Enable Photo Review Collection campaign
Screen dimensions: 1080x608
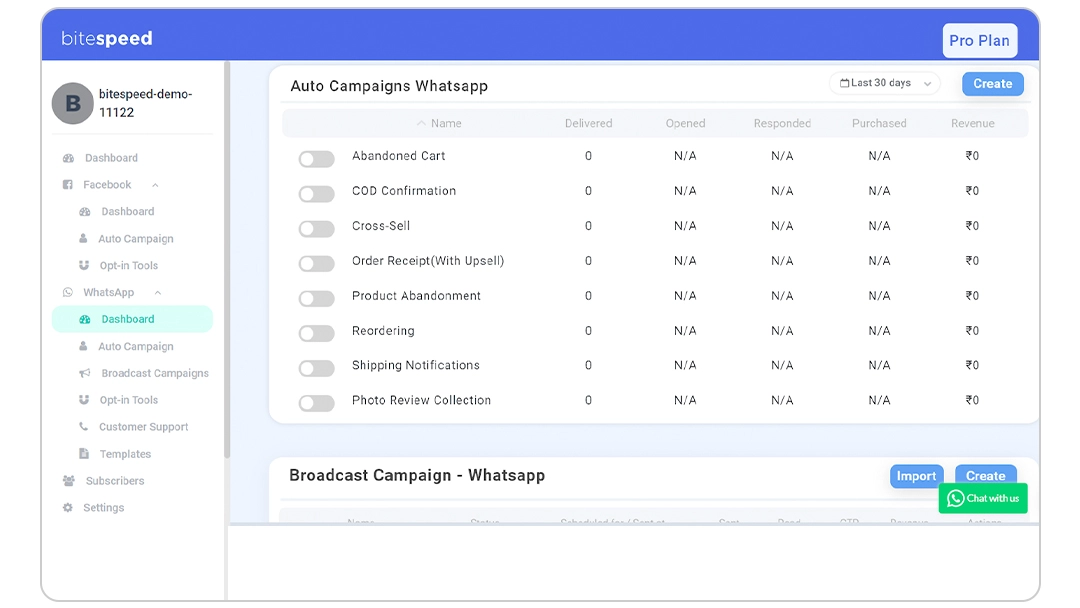pyautogui.click(x=316, y=403)
